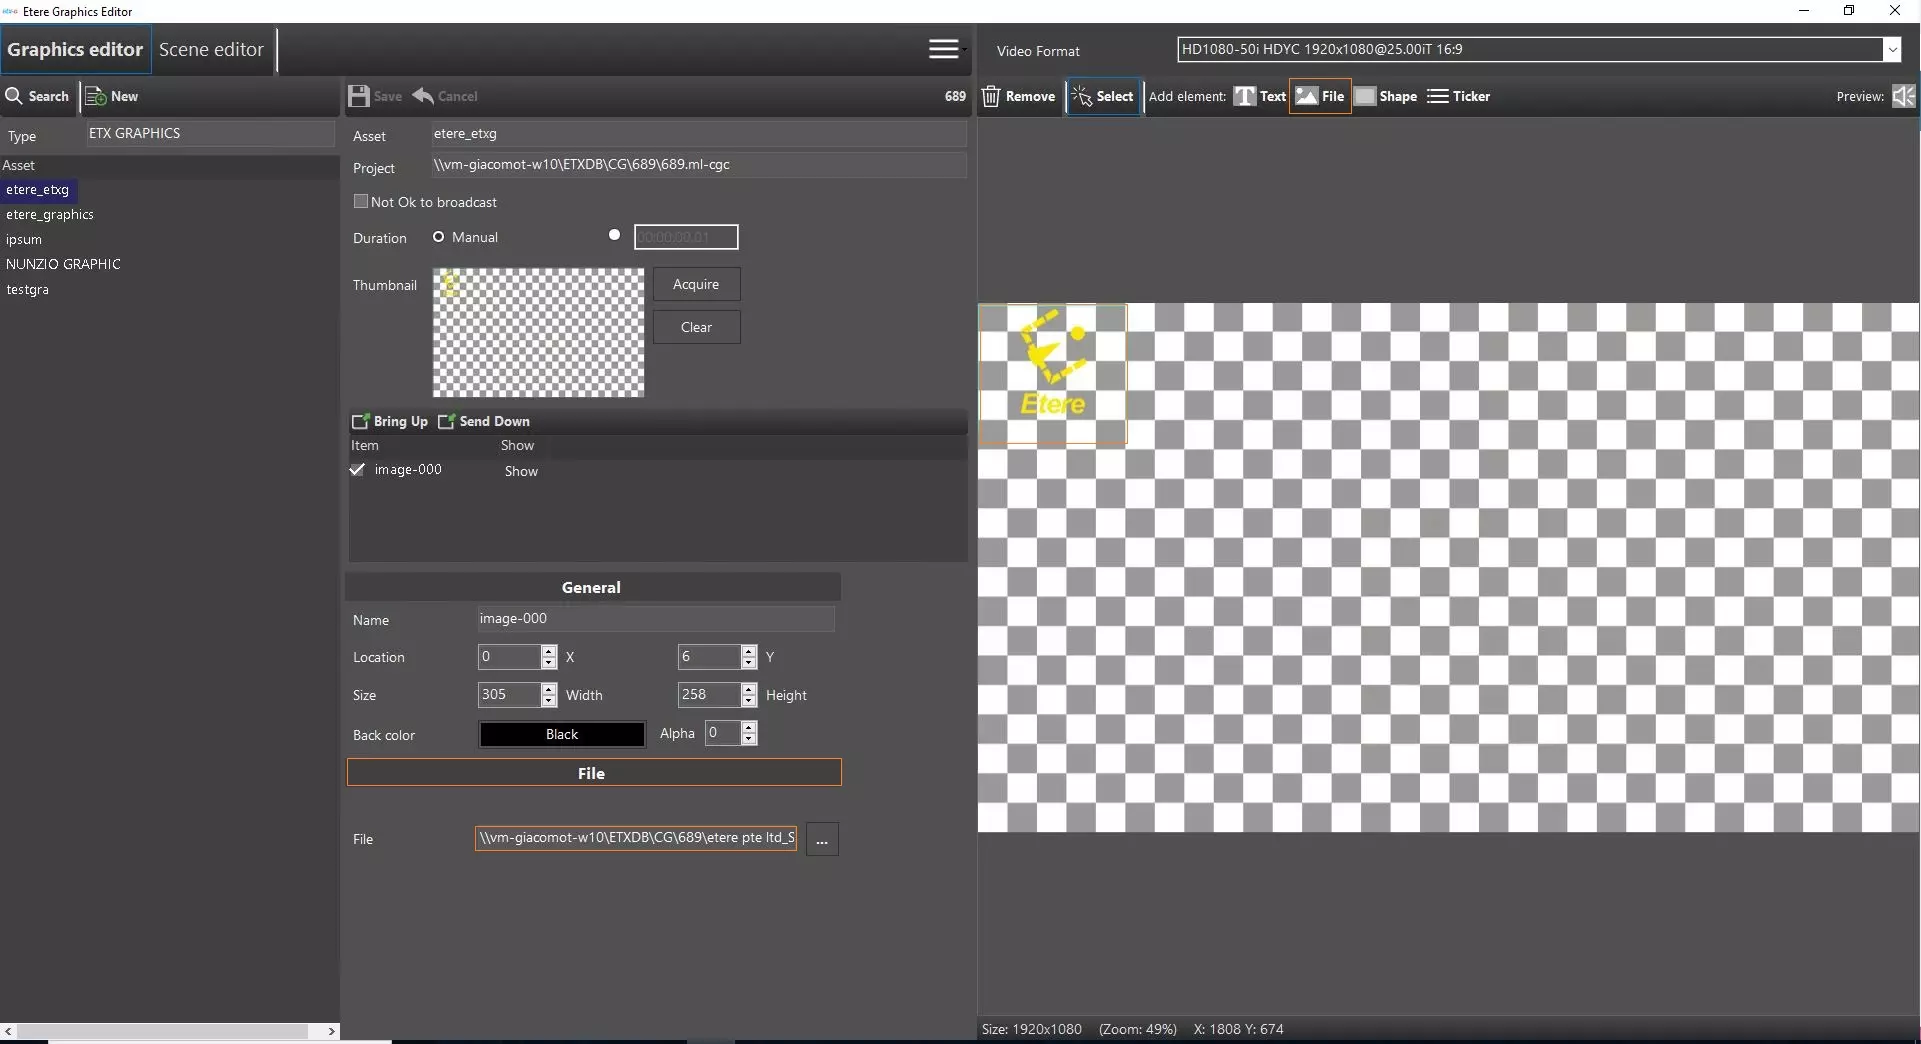The height and width of the screenshot is (1044, 1921).
Task: Switch to the Scene editor tab
Action: (x=211, y=49)
